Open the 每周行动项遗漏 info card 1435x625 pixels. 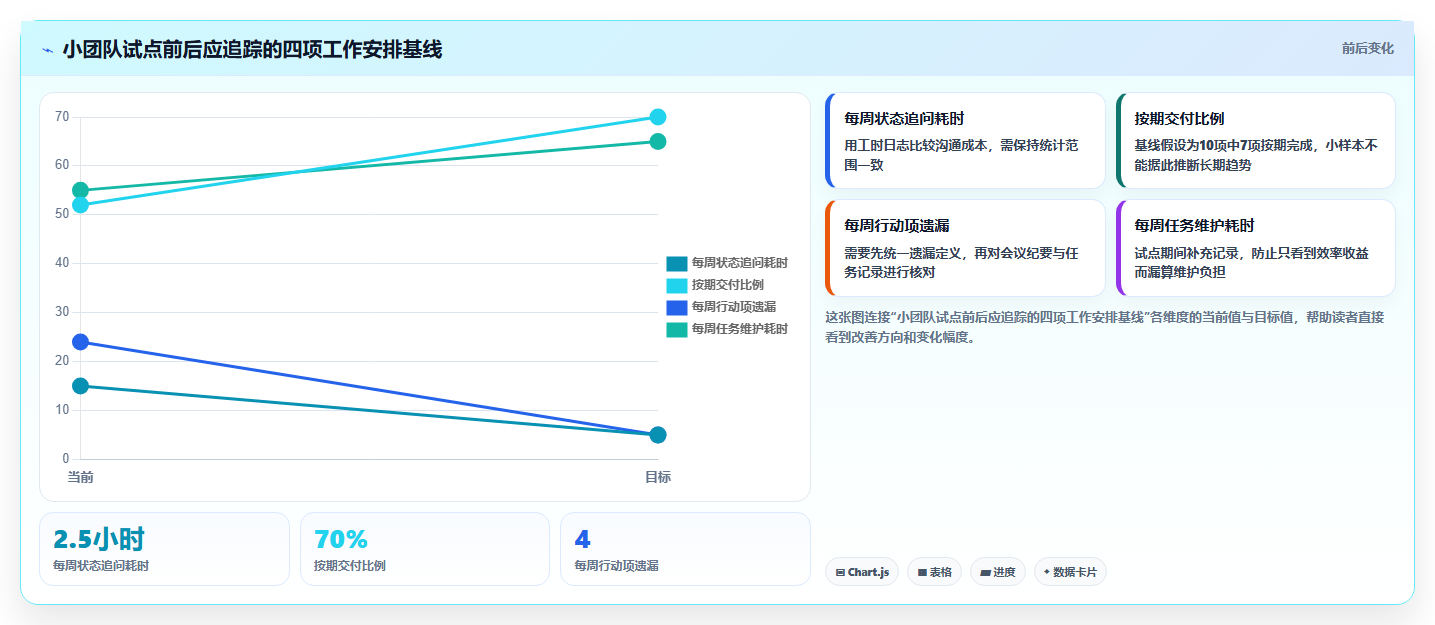pyautogui.click(x=965, y=248)
